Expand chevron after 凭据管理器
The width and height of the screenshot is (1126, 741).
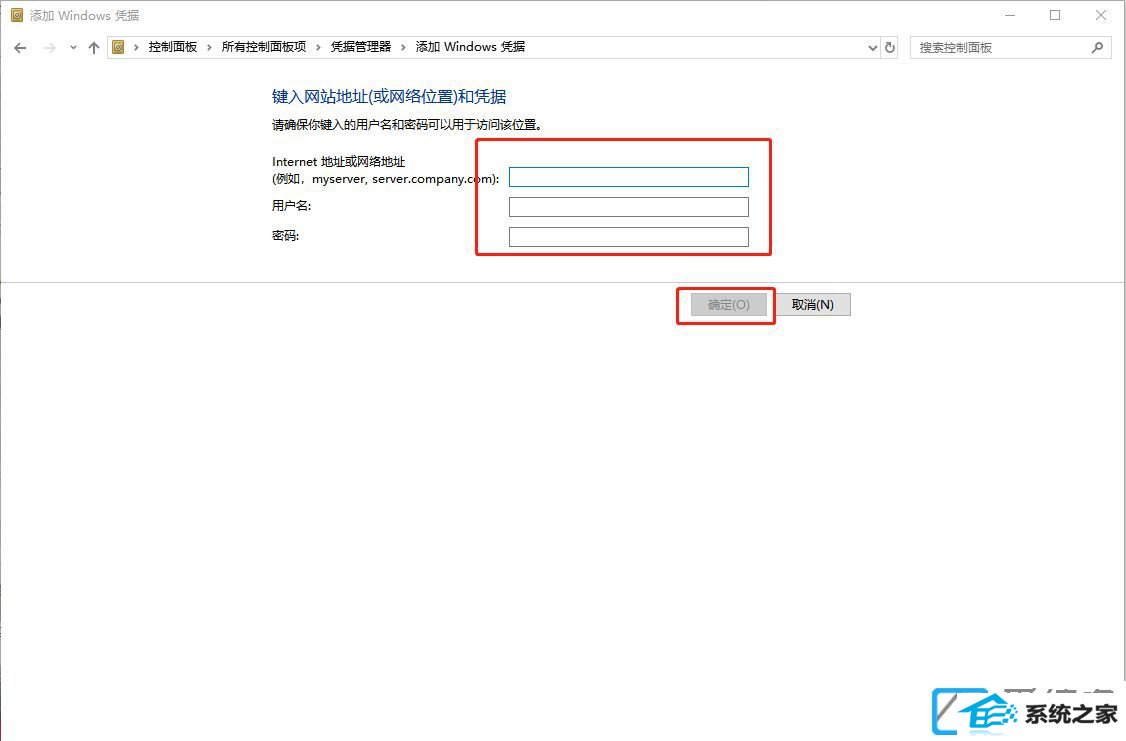tap(403, 47)
